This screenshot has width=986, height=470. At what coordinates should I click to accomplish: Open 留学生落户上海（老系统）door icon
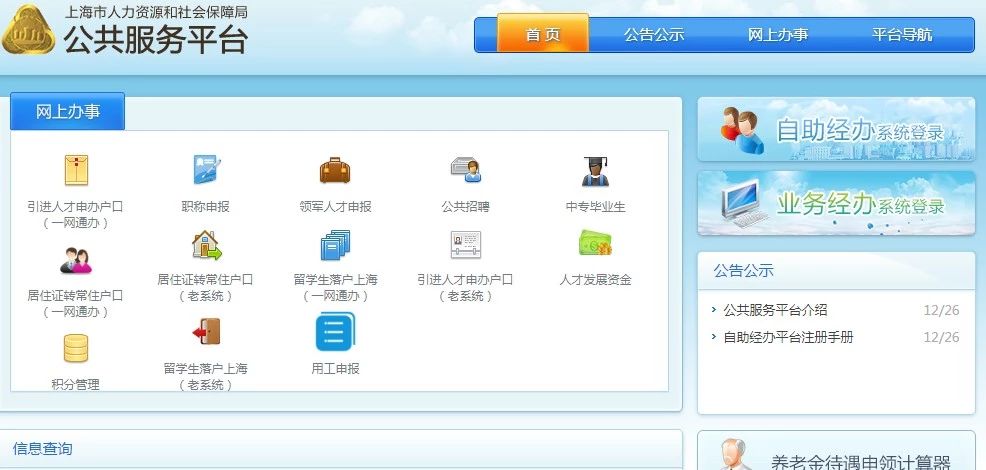click(x=206, y=332)
